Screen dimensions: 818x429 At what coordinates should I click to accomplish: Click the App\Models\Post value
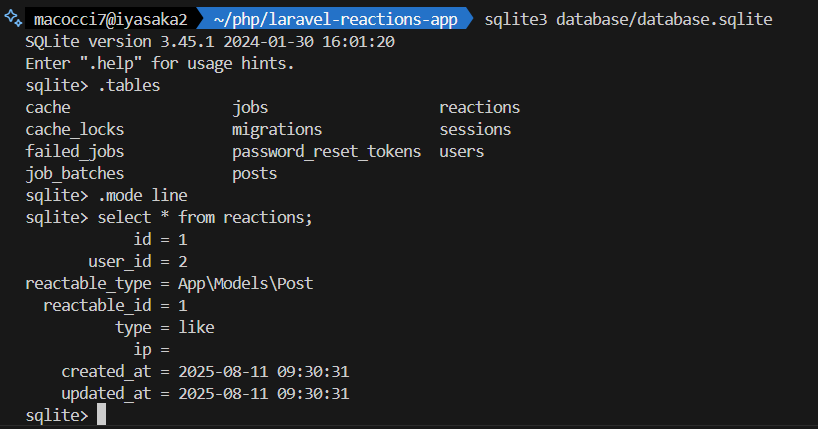[x=246, y=283]
